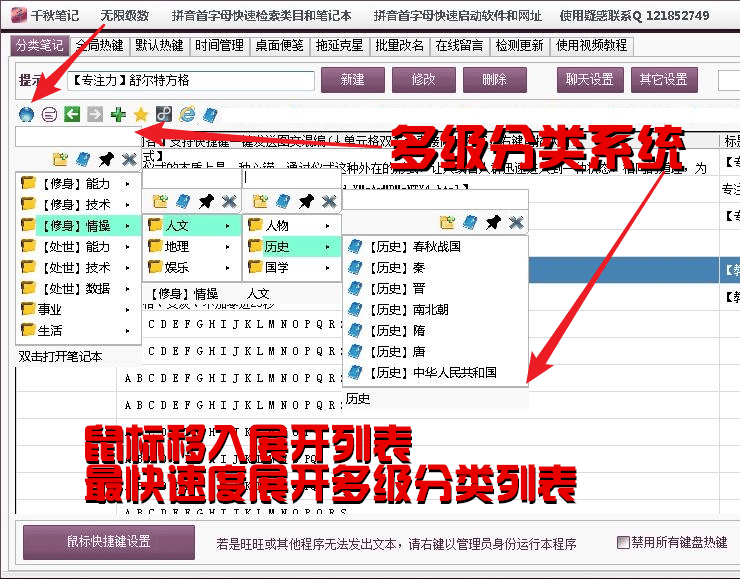Click the blue notebook toolbar icon
740x579 pixels.
pyautogui.click(x=210, y=114)
